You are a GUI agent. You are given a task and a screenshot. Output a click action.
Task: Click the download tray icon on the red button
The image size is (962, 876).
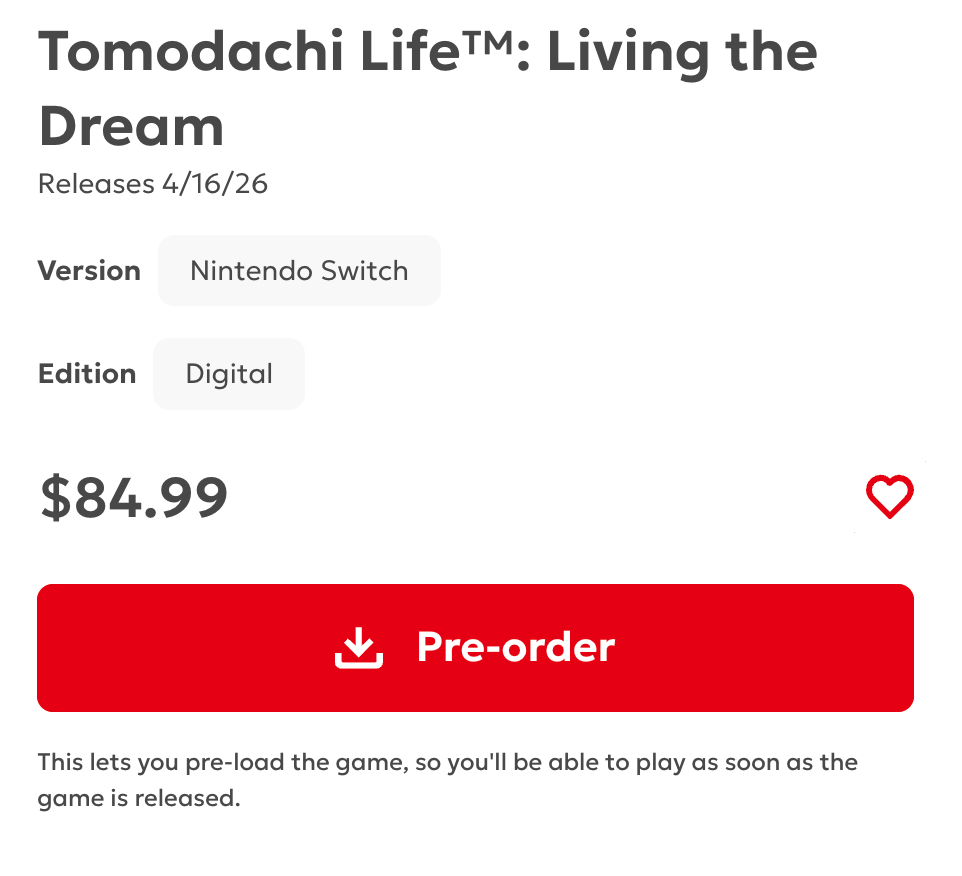tap(358, 648)
